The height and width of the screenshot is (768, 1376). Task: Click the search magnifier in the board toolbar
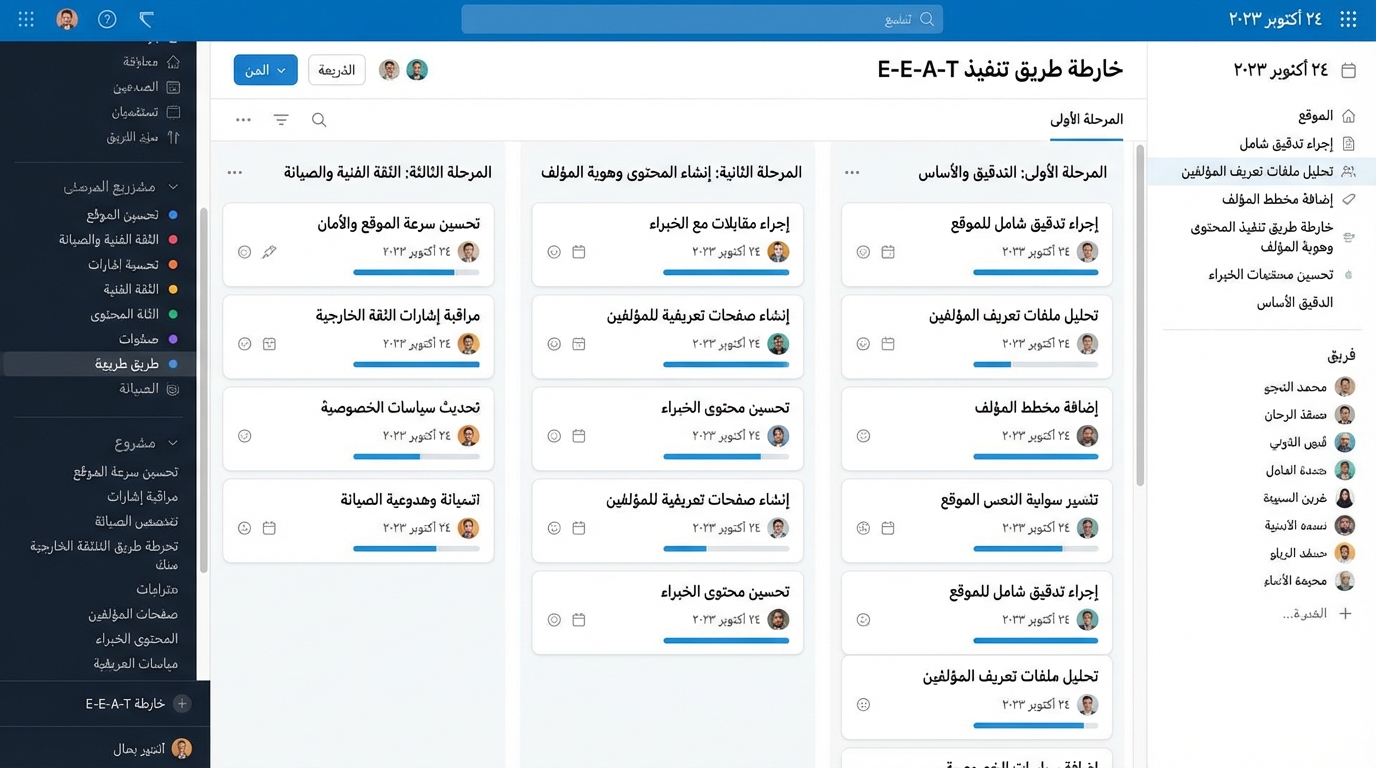click(319, 119)
